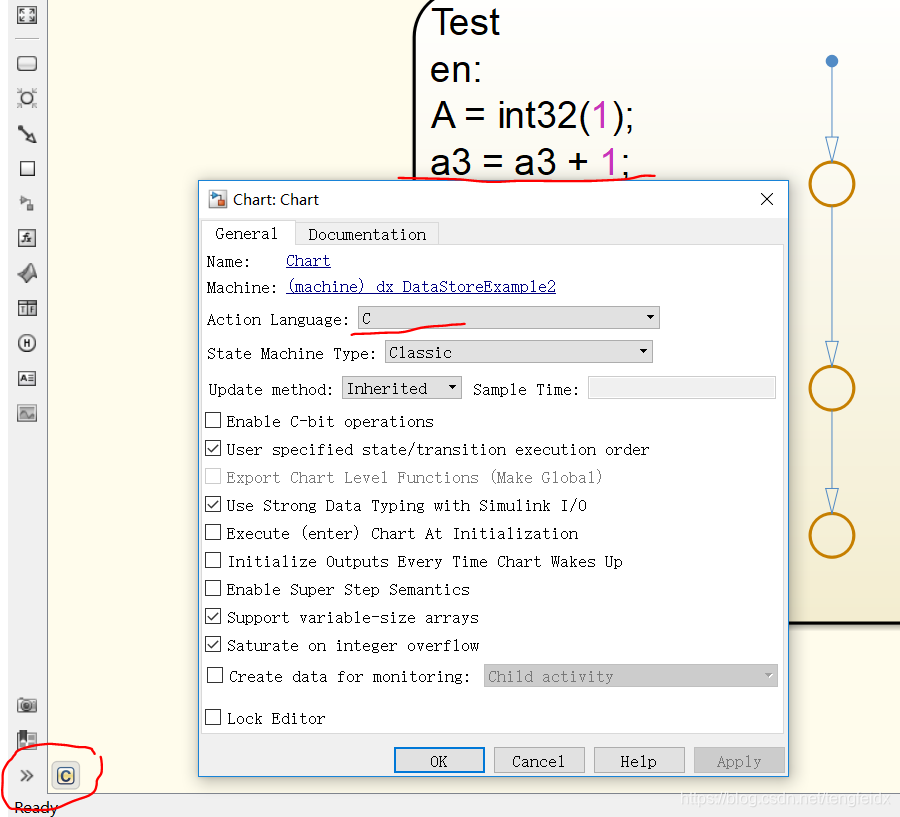The image size is (900, 817).
Task: Toggle Saturate on integer overflow checkbox
Action: pyautogui.click(x=213, y=644)
